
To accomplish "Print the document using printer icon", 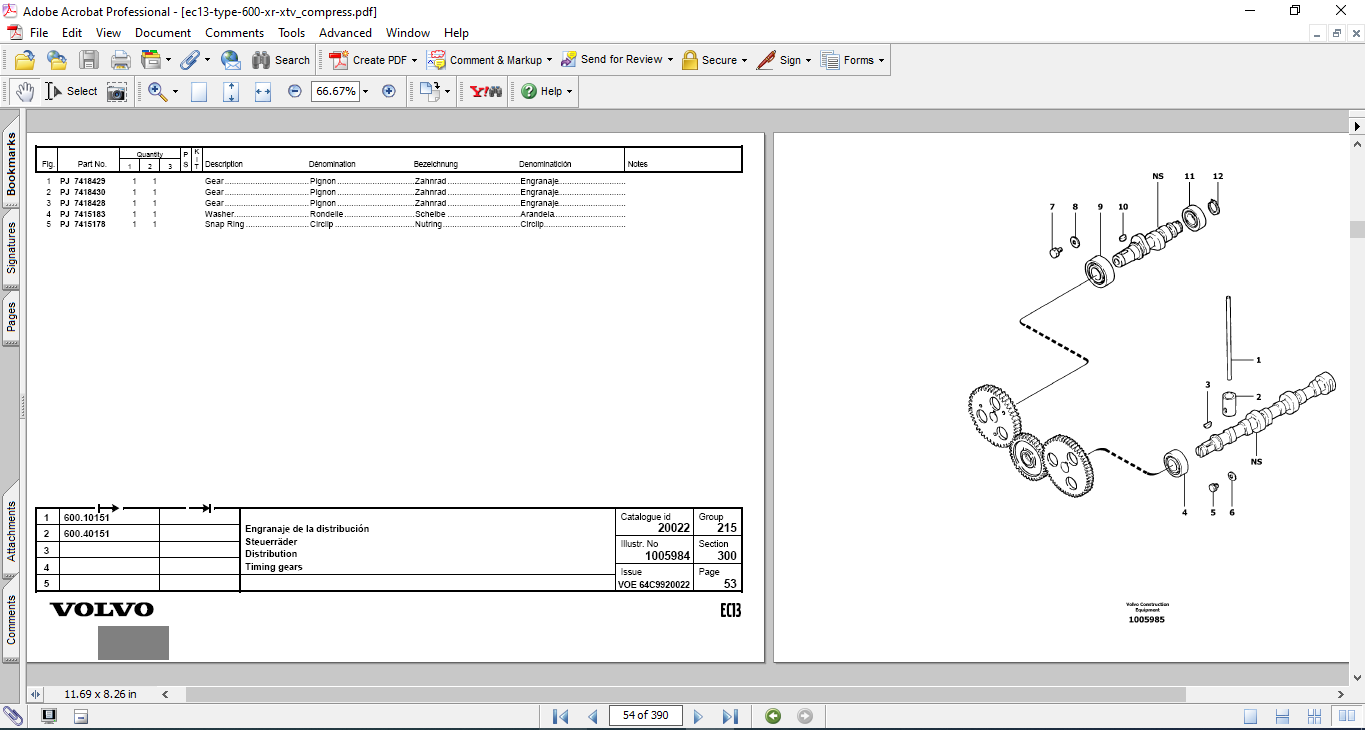I will pos(121,60).
